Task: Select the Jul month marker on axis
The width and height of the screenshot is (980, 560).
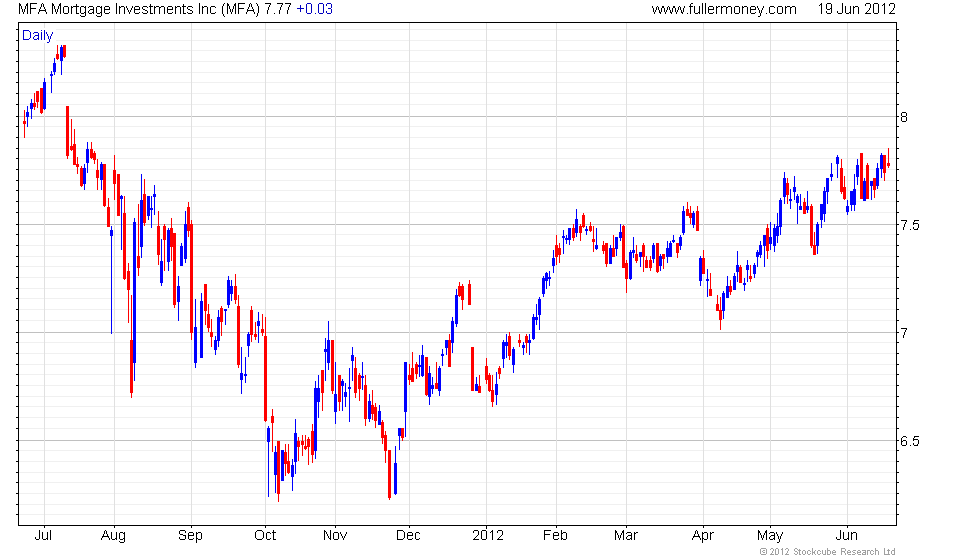Action: pyautogui.click(x=43, y=536)
